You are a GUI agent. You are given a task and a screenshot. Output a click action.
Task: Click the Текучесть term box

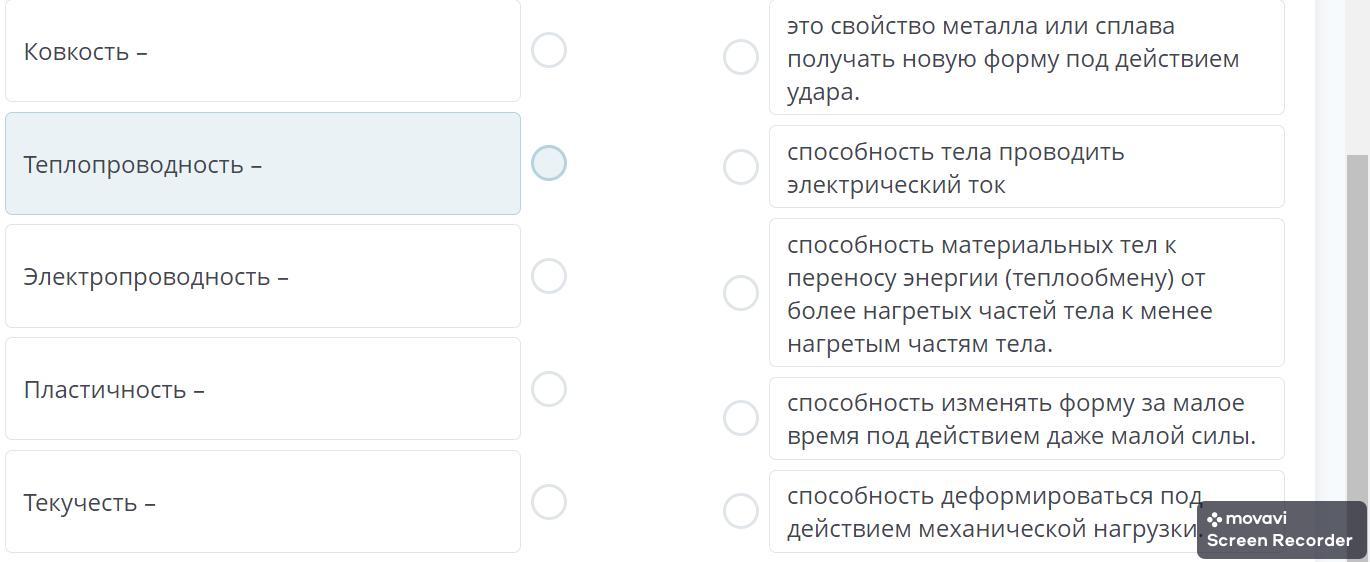click(x=263, y=502)
